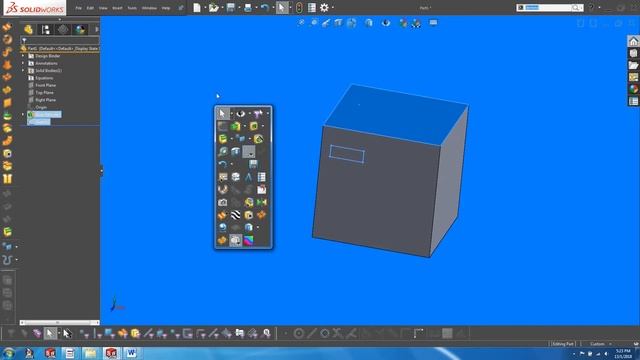The height and width of the screenshot is (360, 640).
Task: Open File Explorer folder icon in task pane
Action: pos(633,65)
